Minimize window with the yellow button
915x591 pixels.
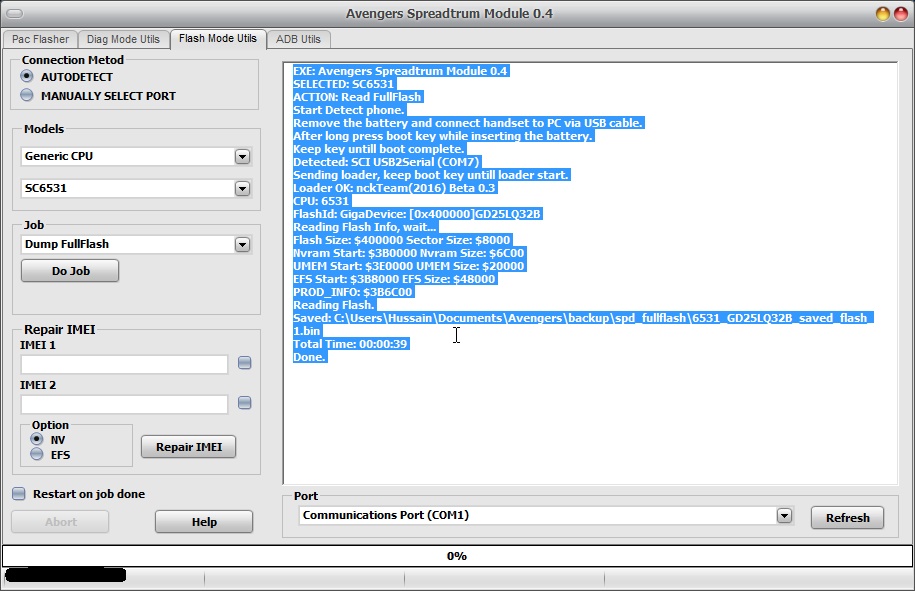click(882, 13)
